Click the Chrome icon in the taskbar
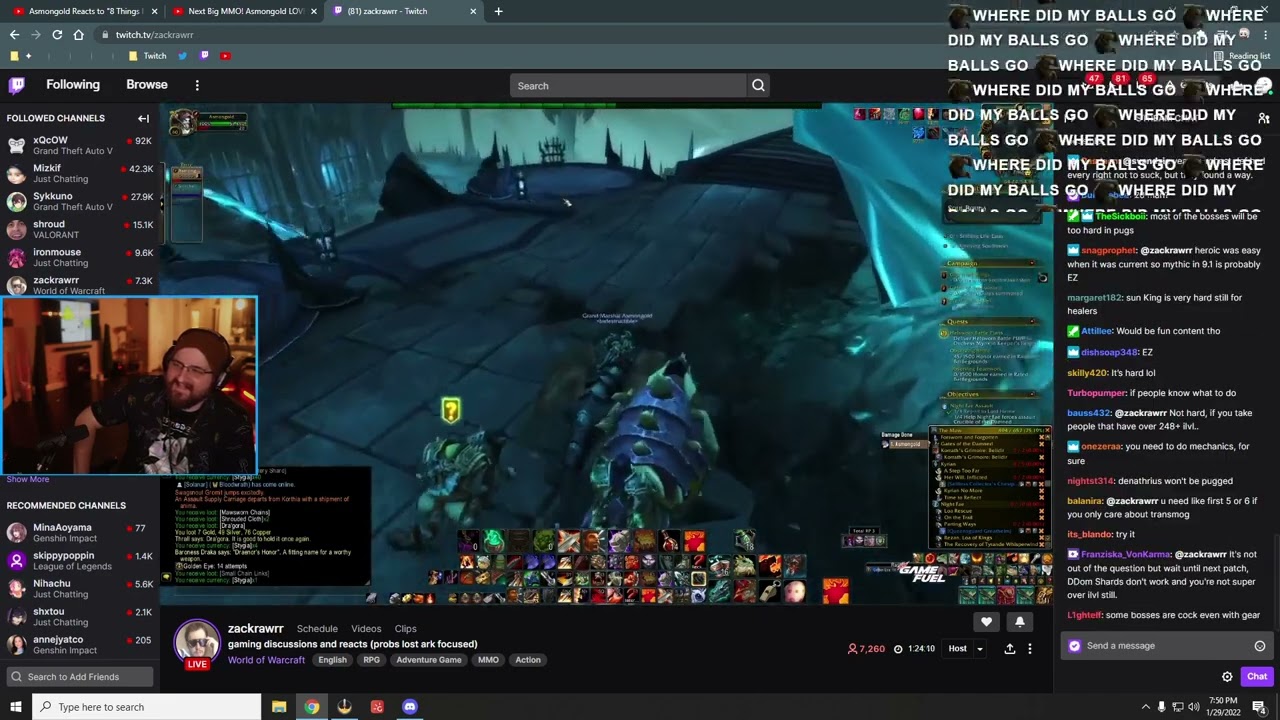This screenshot has width=1280, height=720. [x=312, y=707]
